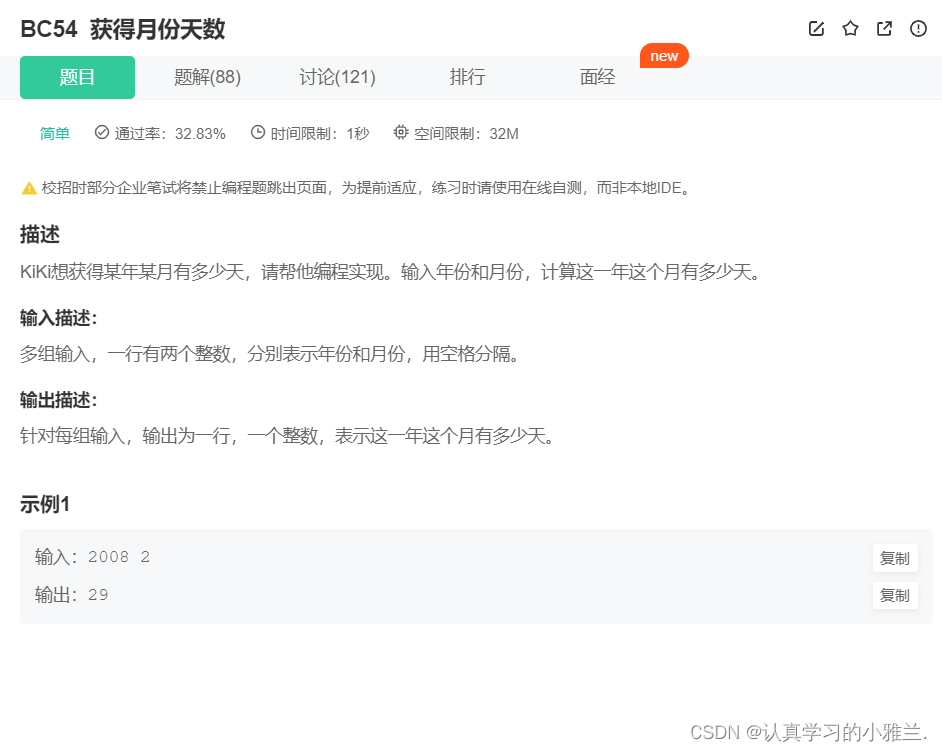
Task: Click the edit note icon
Action: [816, 28]
